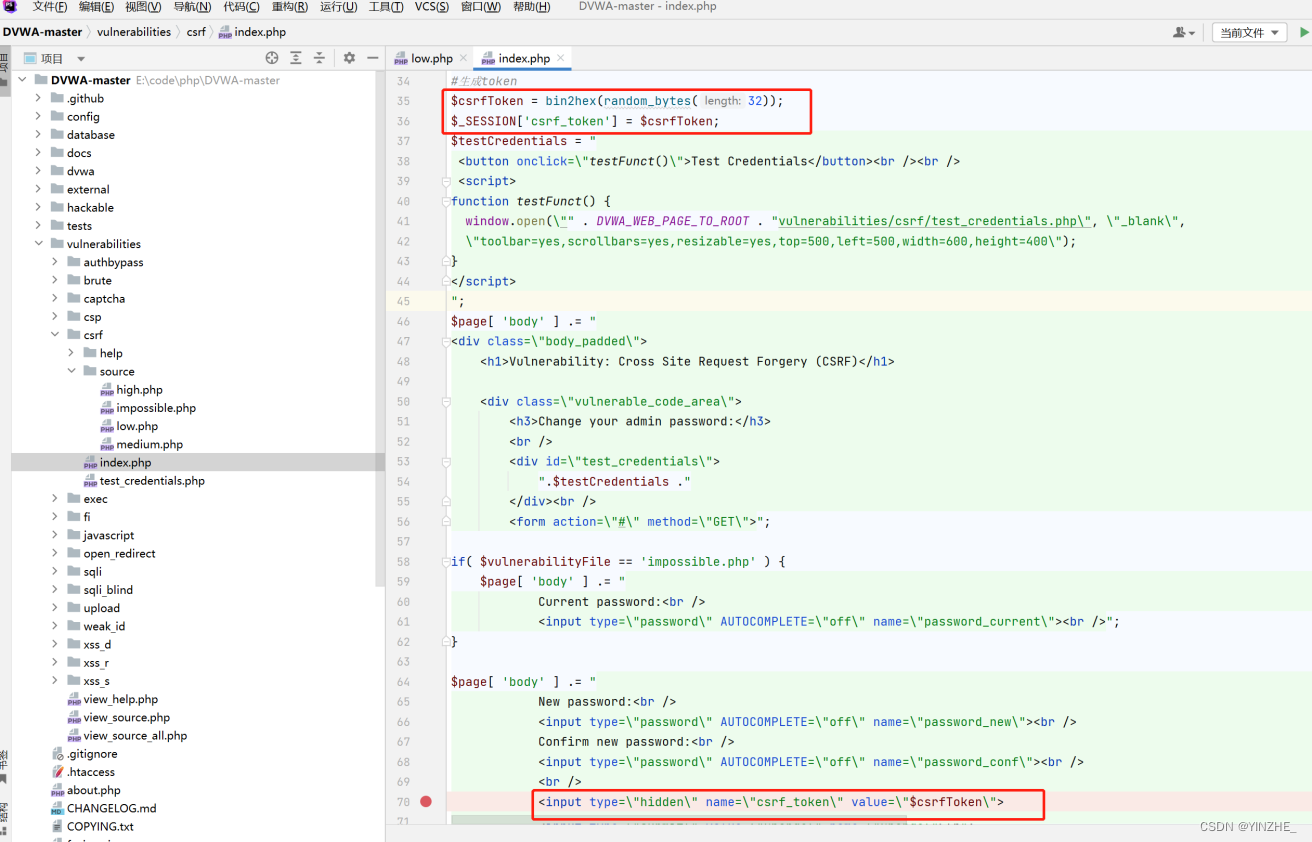Select about.php in the project tree
Image resolution: width=1312 pixels, height=842 pixels.
[x=96, y=790]
